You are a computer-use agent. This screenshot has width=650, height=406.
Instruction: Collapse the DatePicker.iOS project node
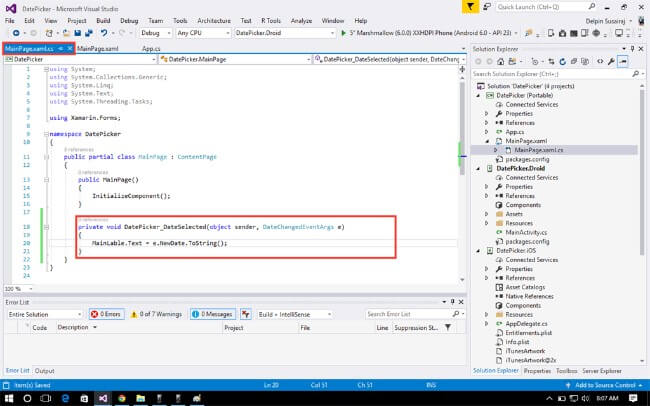[478, 250]
